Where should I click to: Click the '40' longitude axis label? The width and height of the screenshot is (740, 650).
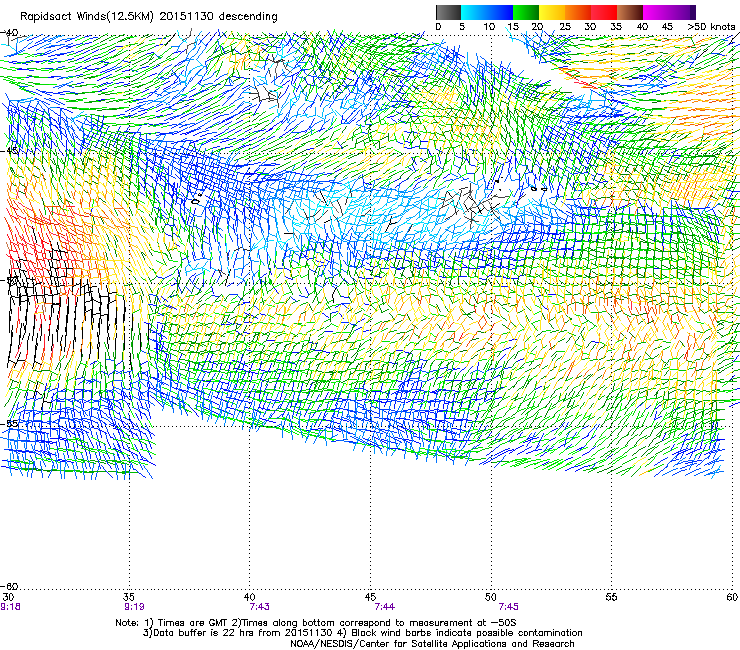tap(249, 597)
